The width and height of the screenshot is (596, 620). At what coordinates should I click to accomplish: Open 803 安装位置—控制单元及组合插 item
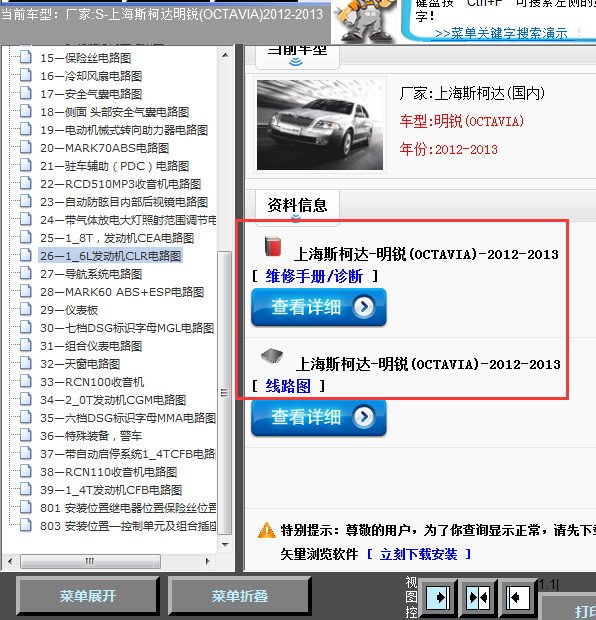[x=128, y=526]
